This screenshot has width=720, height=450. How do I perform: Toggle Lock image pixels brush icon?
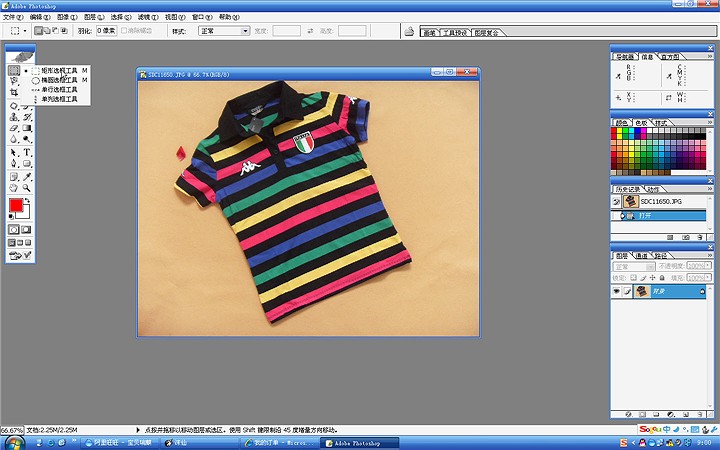tap(643, 278)
